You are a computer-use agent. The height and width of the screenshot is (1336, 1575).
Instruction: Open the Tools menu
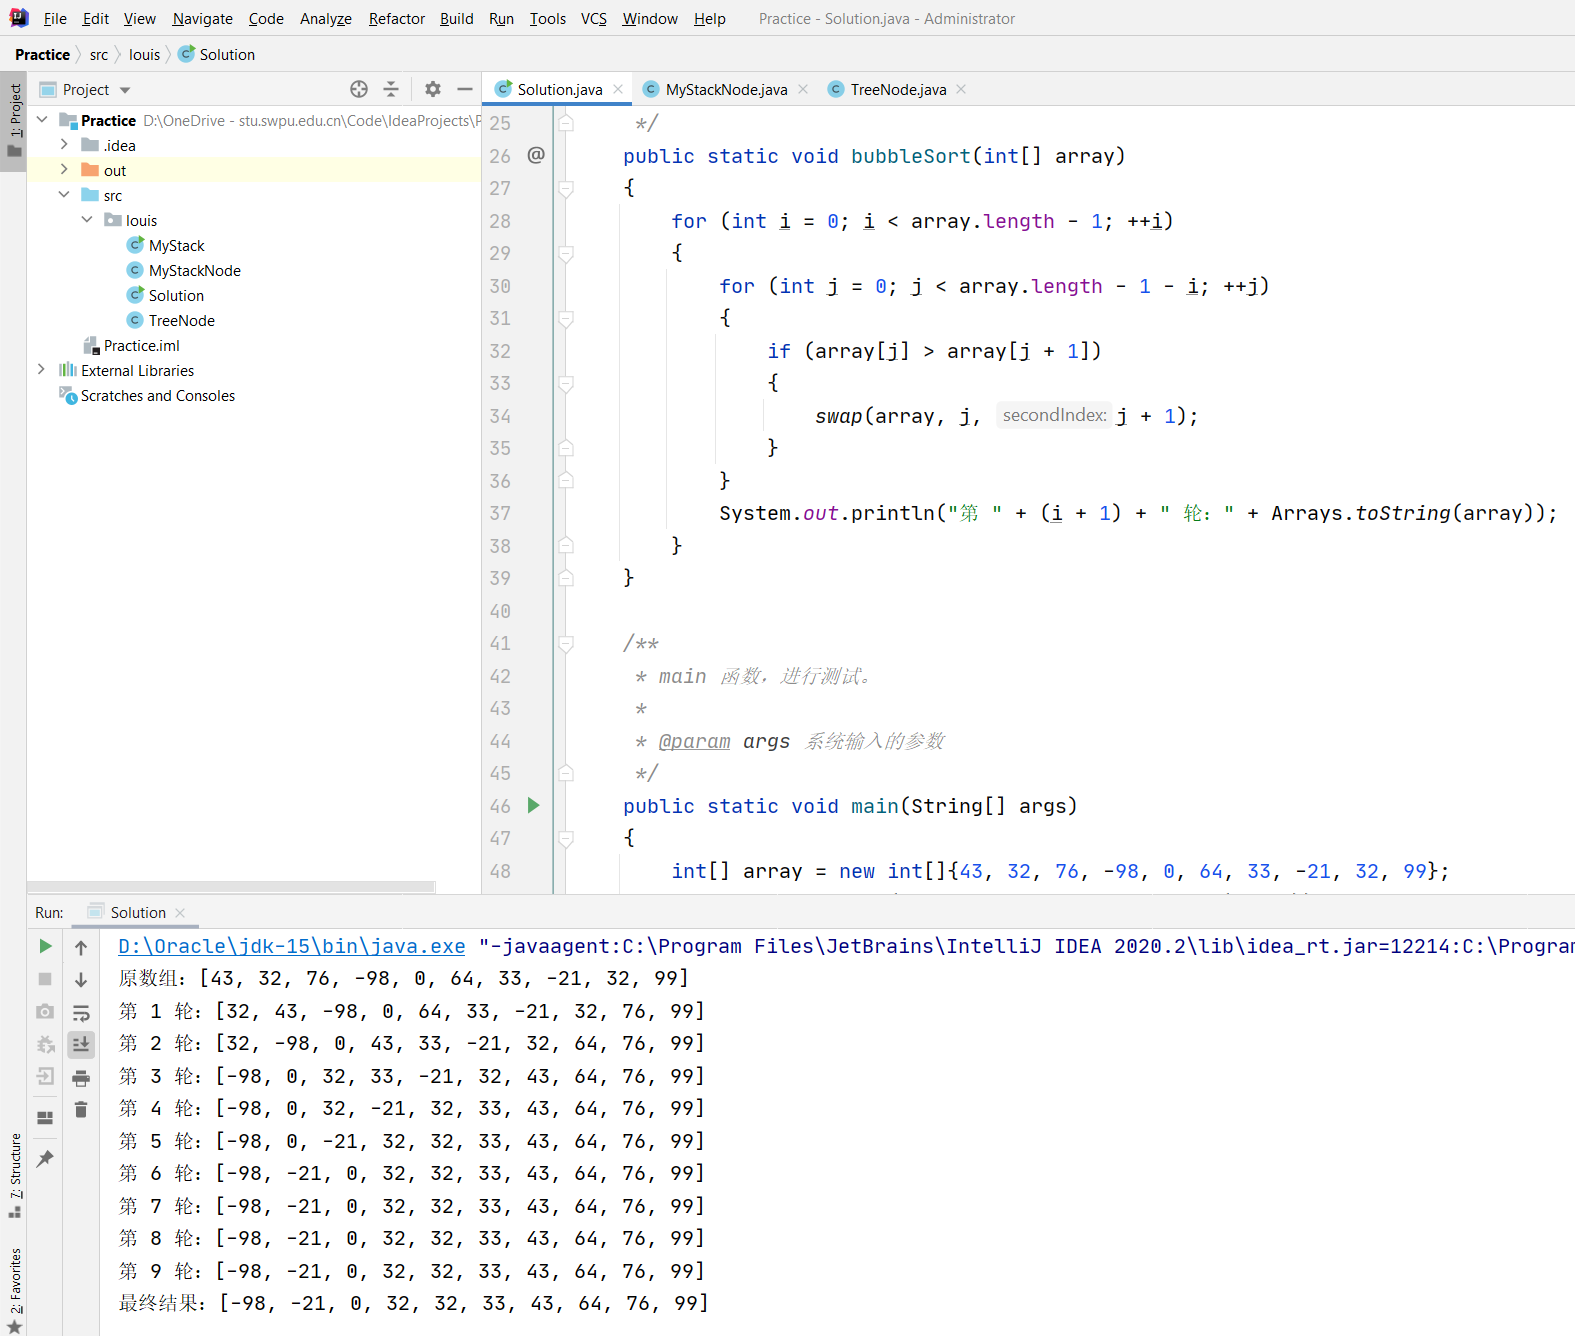coord(547,18)
